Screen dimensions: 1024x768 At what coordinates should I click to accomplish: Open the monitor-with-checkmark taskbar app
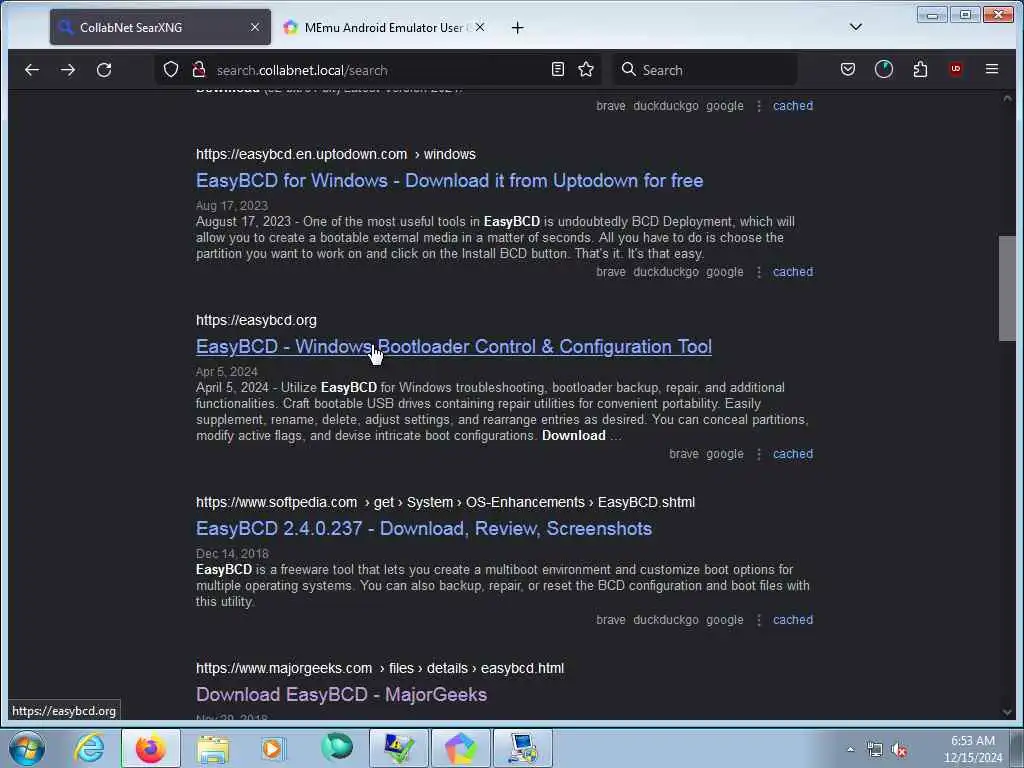pyautogui.click(x=398, y=748)
